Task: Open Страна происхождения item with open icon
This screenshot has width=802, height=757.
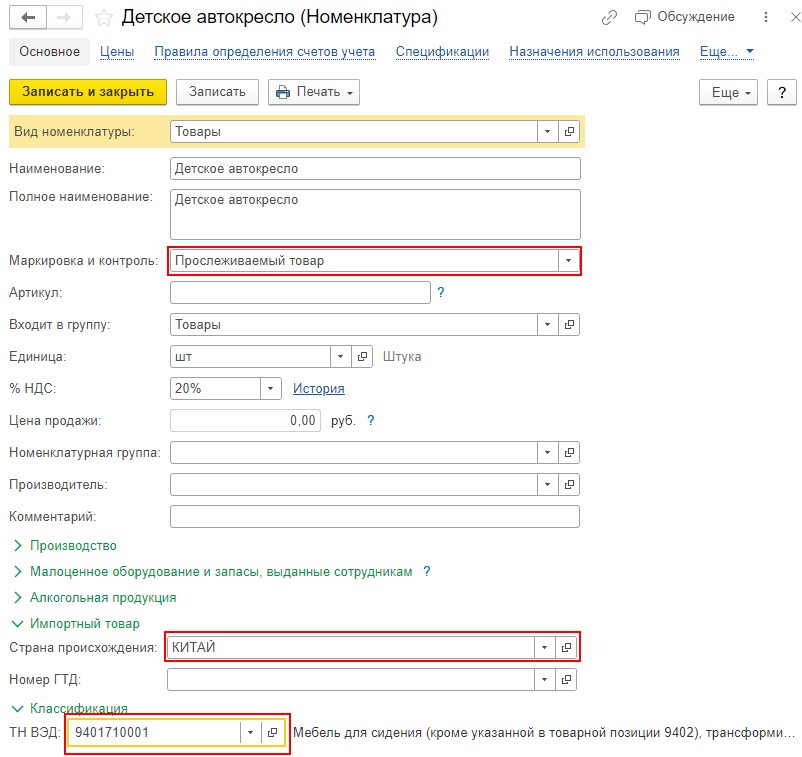Action: coord(566,648)
